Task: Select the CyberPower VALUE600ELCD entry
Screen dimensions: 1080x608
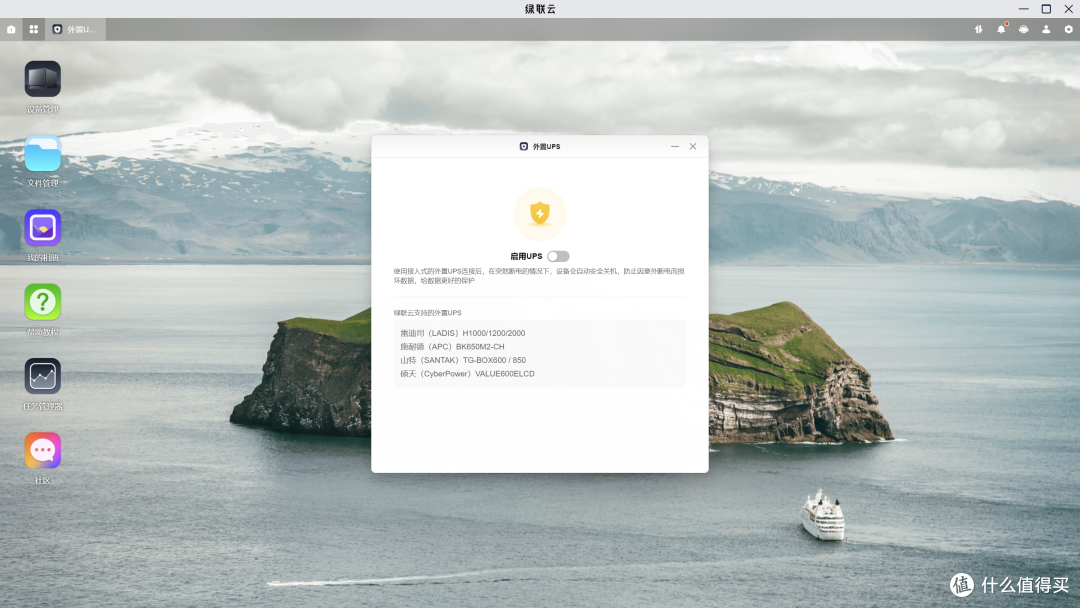Action: click(467, 374)
